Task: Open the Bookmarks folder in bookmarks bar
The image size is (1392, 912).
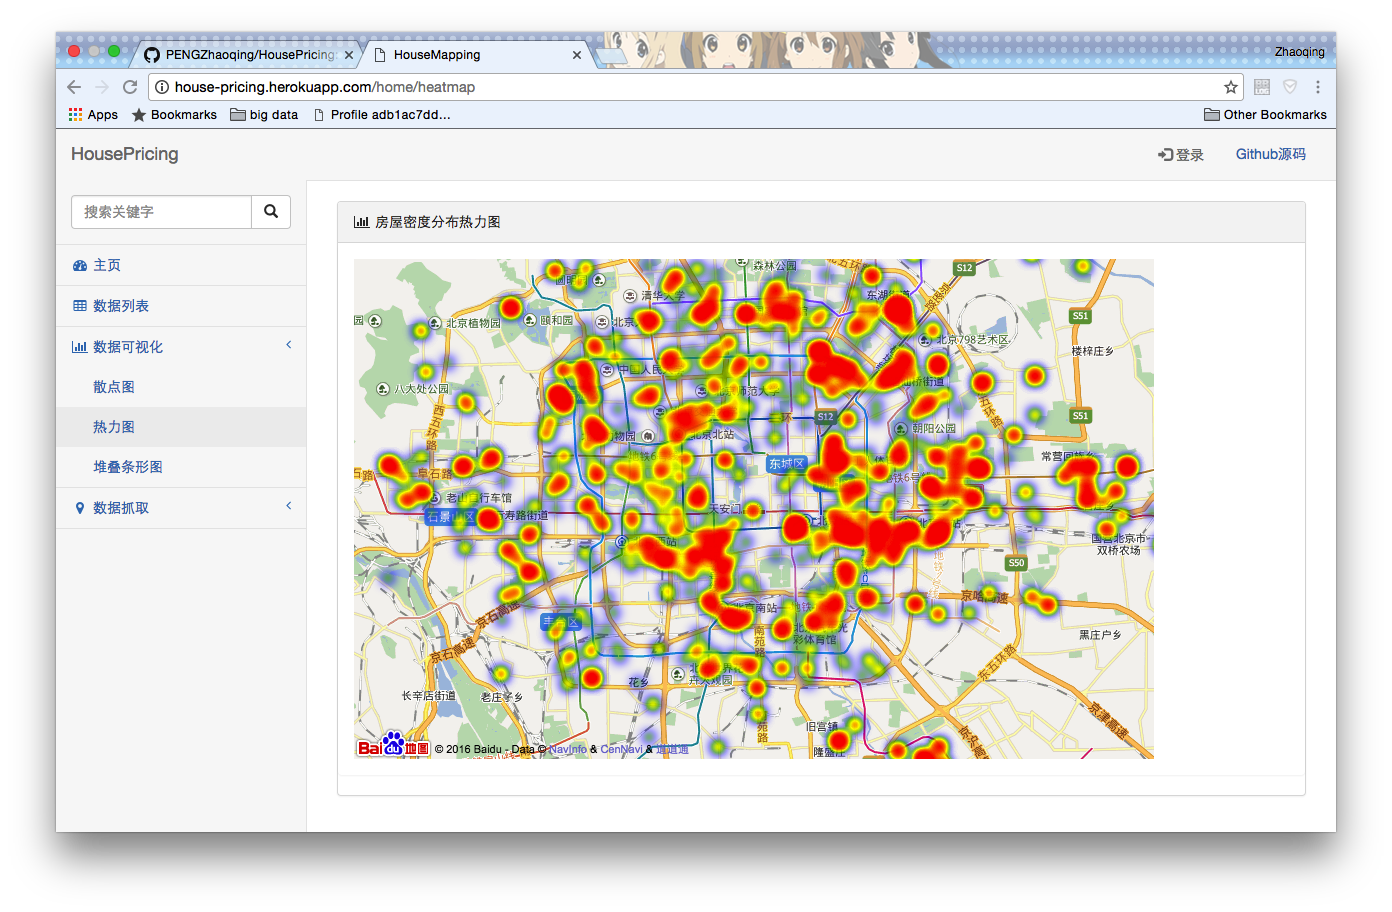Action: (x=175, y=115)
